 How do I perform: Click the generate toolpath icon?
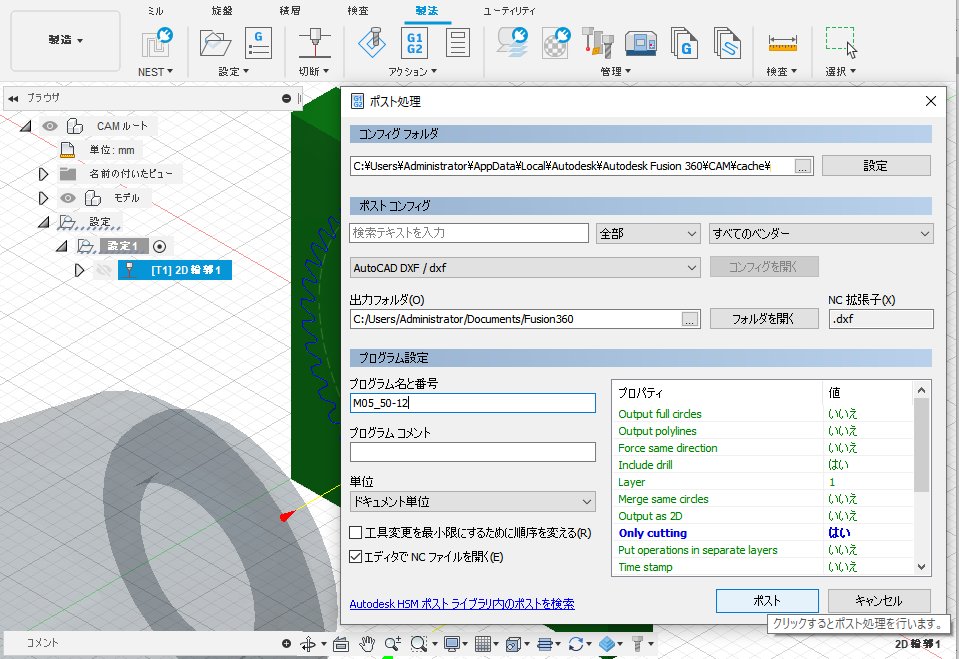point(371,43)
